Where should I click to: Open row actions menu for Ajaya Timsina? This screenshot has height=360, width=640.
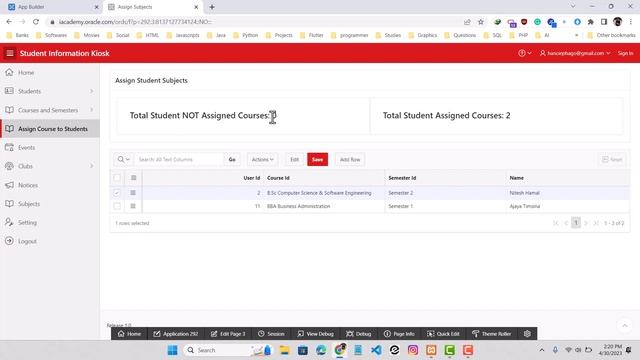click(x=133, y=206)
